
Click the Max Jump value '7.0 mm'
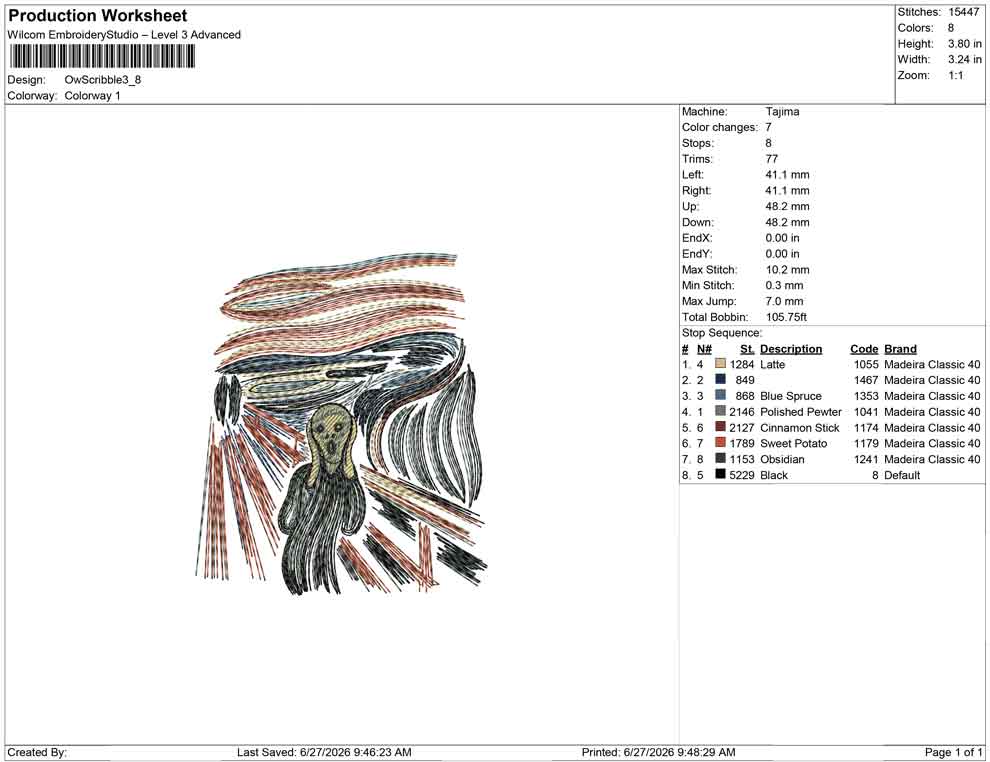point(784,301)
